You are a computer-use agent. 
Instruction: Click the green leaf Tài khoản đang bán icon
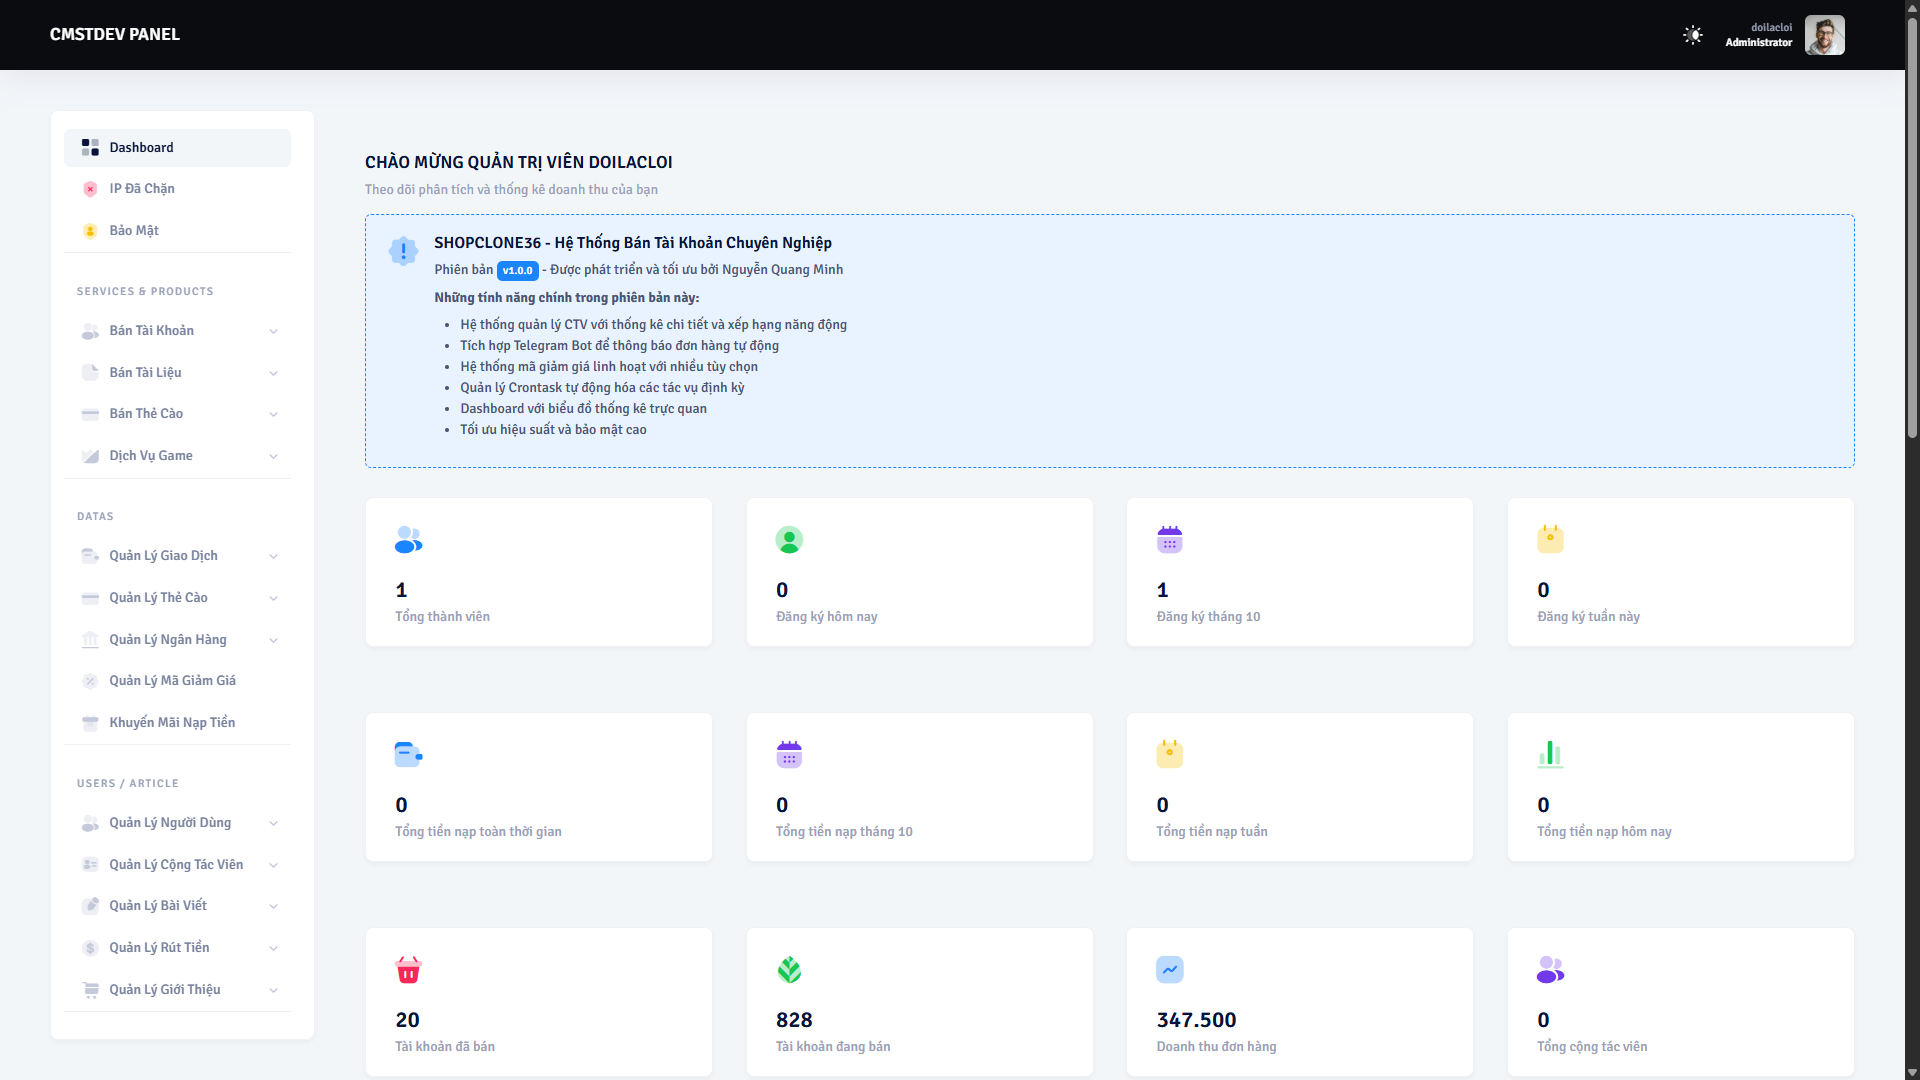tap(789, 970)
